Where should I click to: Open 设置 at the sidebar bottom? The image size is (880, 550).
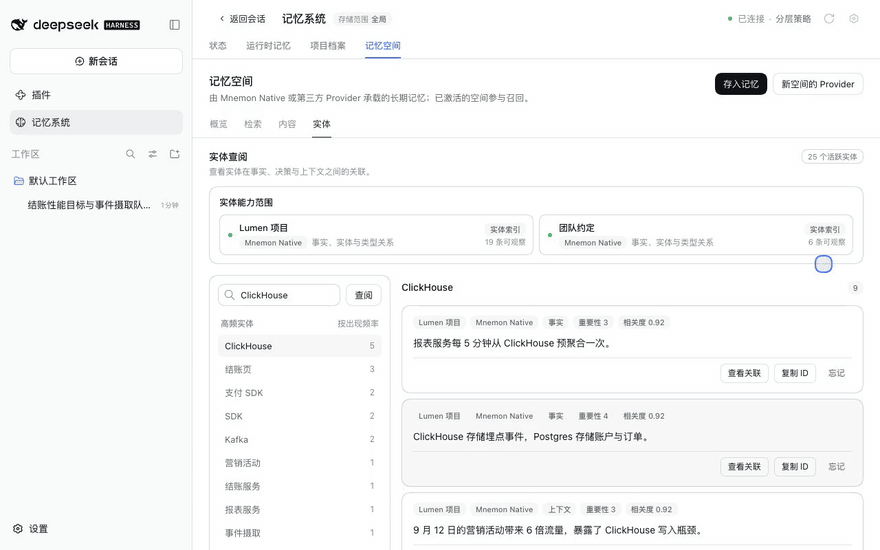click(x=31, y=529)
